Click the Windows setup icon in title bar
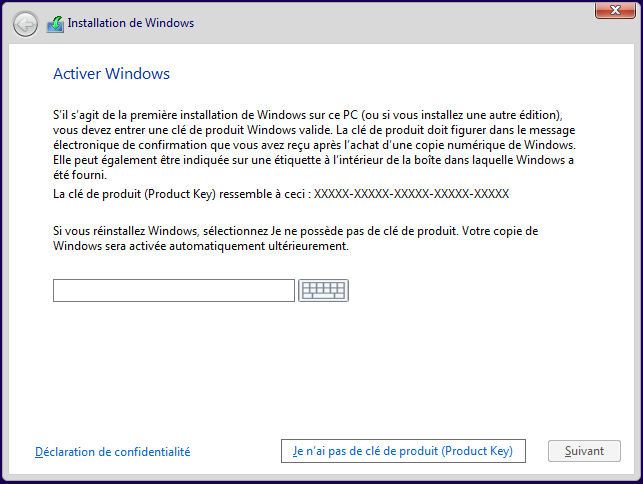 pyautogui.click(x=55, y=23)
